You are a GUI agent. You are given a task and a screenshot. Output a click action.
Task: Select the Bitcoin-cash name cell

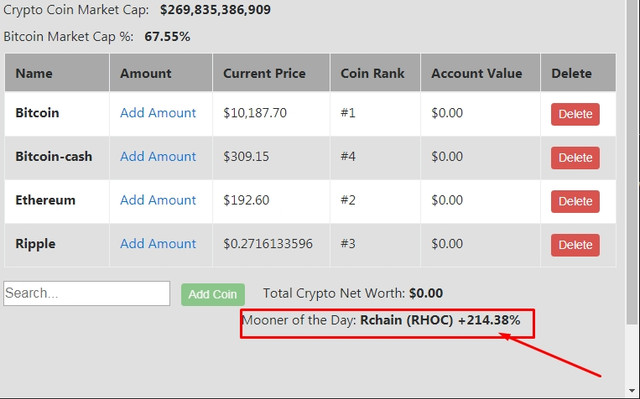click(x=57, y=157)
